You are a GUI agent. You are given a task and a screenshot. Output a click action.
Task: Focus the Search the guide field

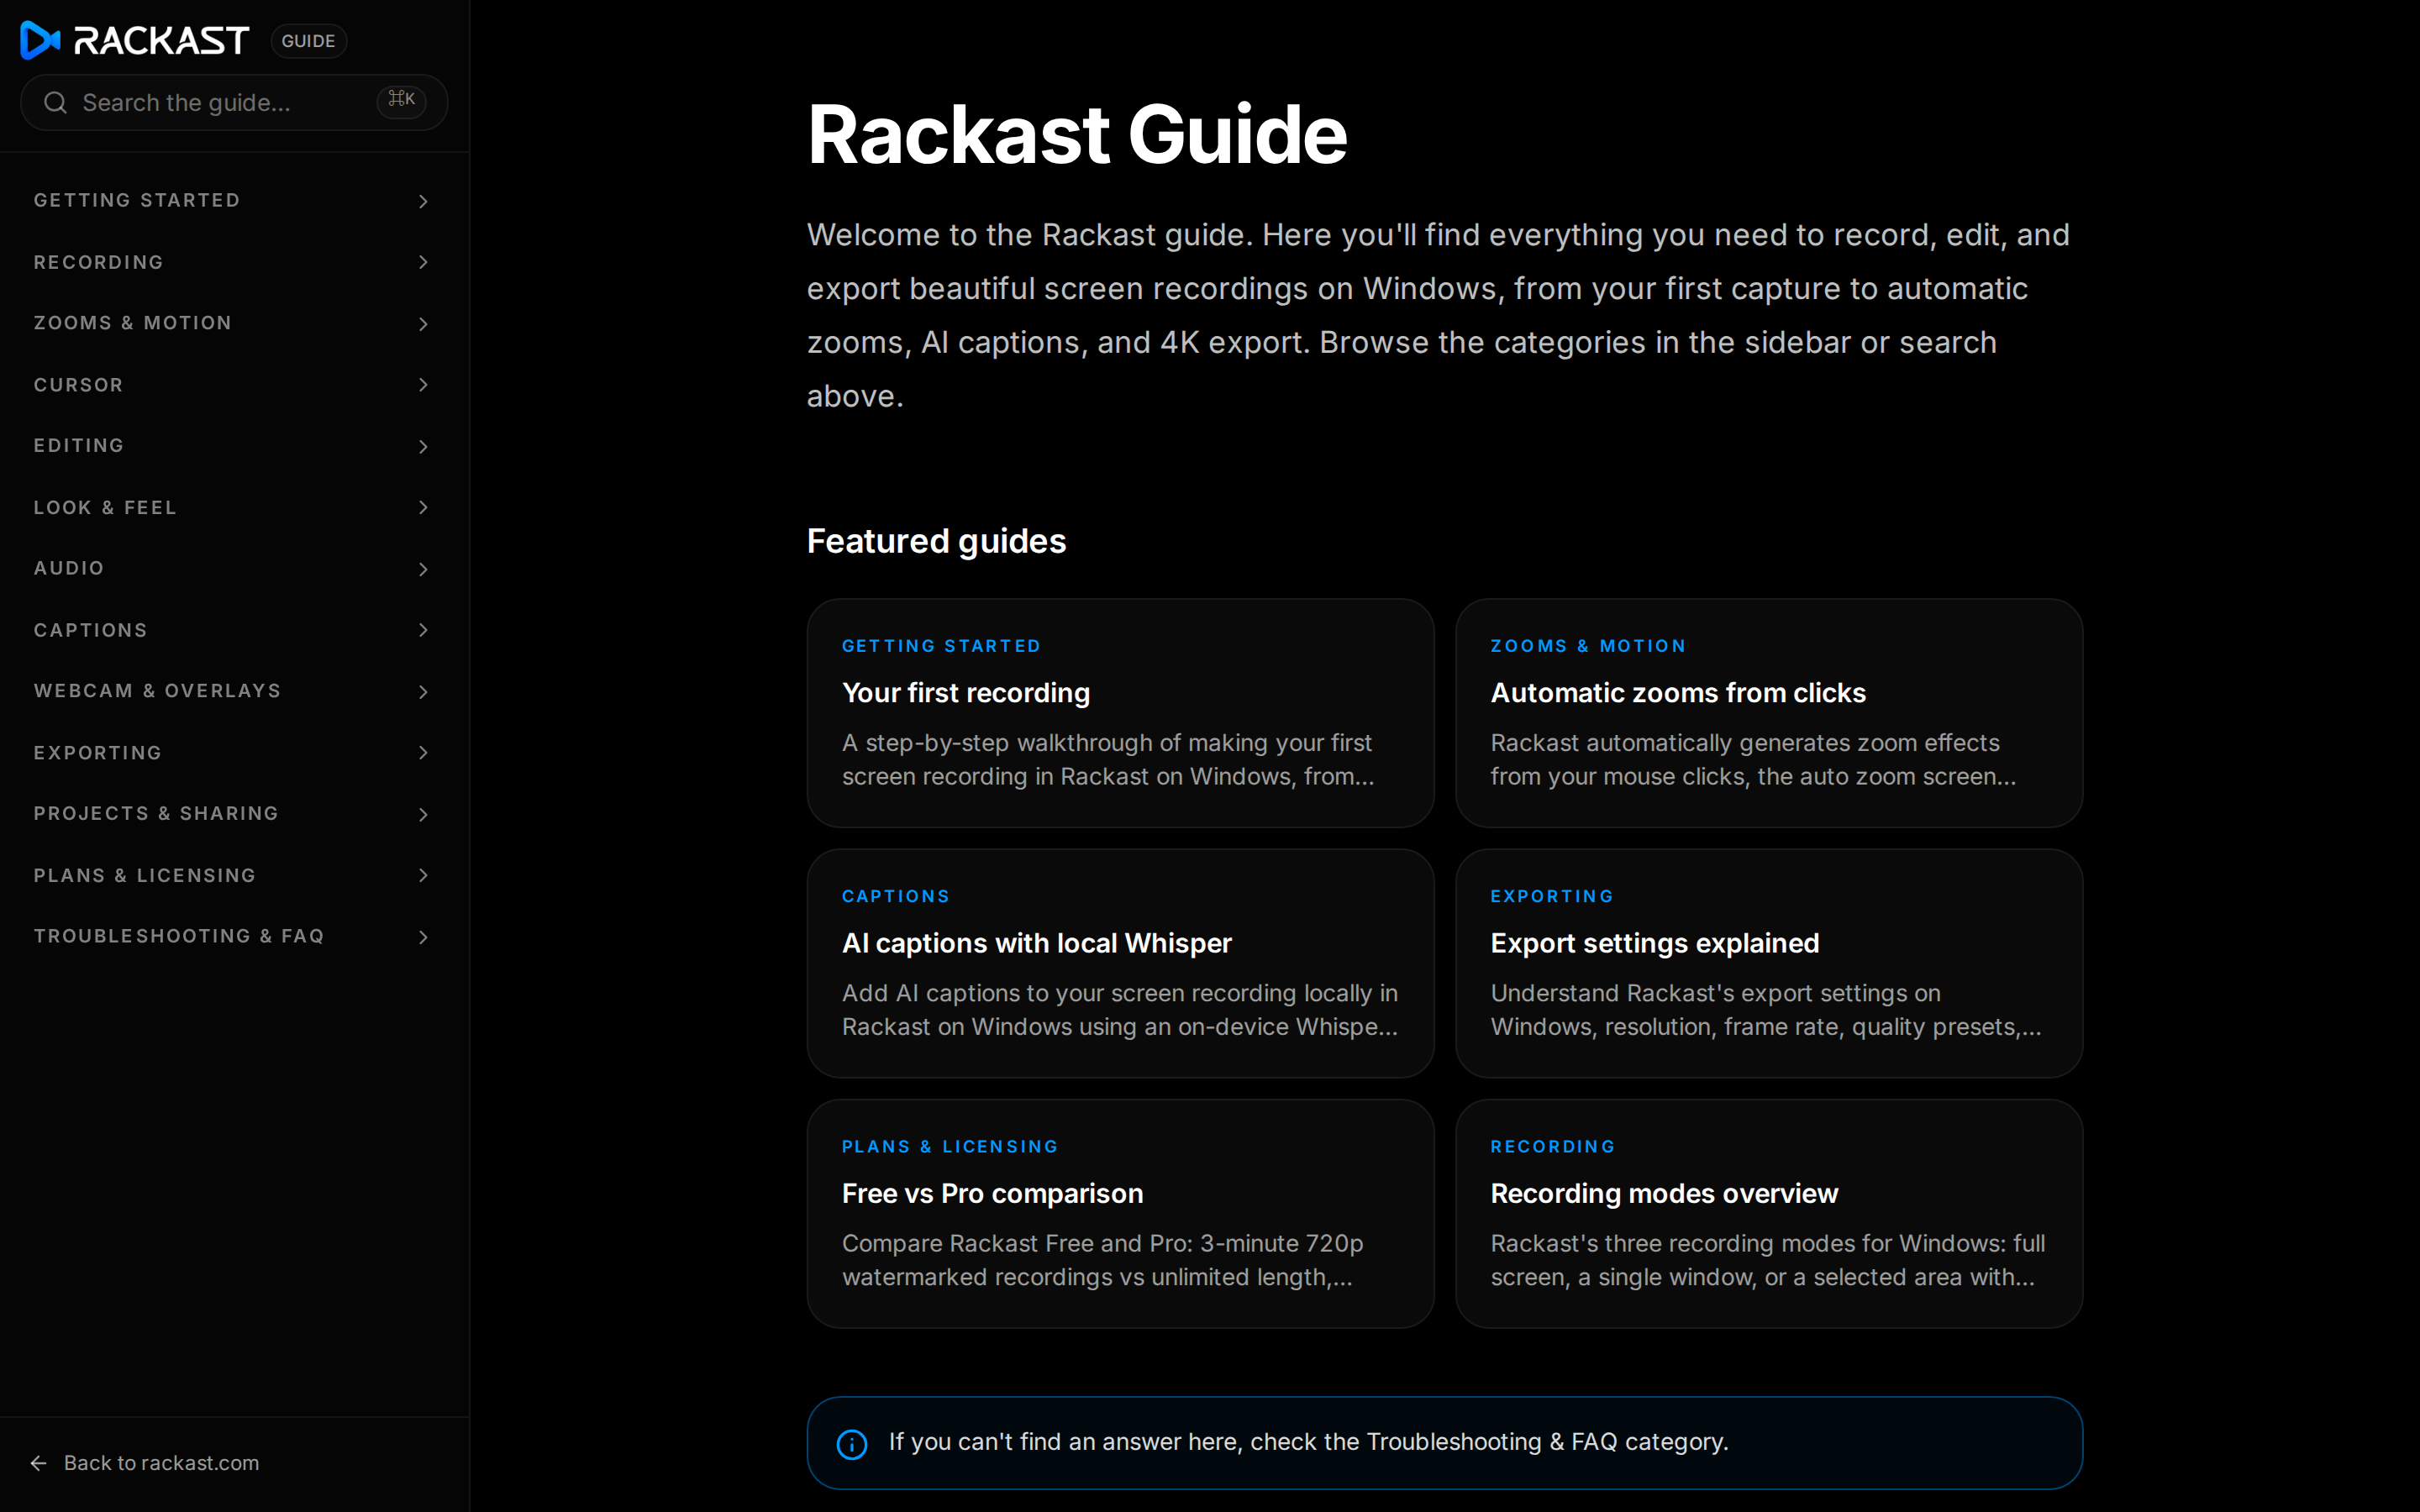tap(234, 102)
